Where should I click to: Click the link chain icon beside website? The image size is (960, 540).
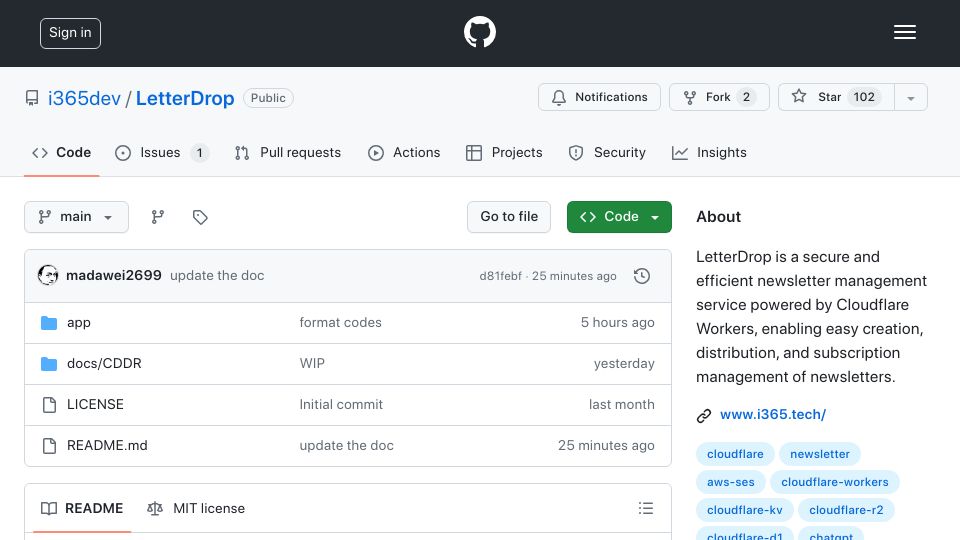point(704,416)
